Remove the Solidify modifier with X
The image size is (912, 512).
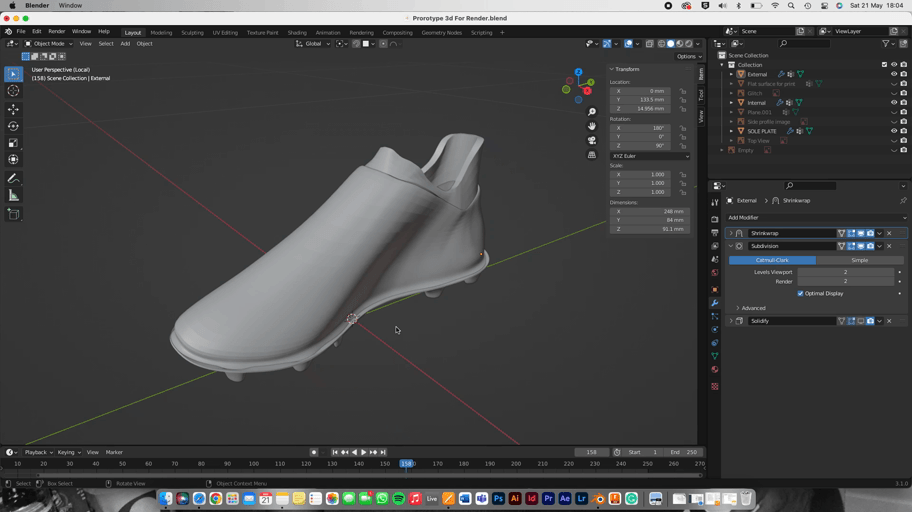click(x=889, y=321)
